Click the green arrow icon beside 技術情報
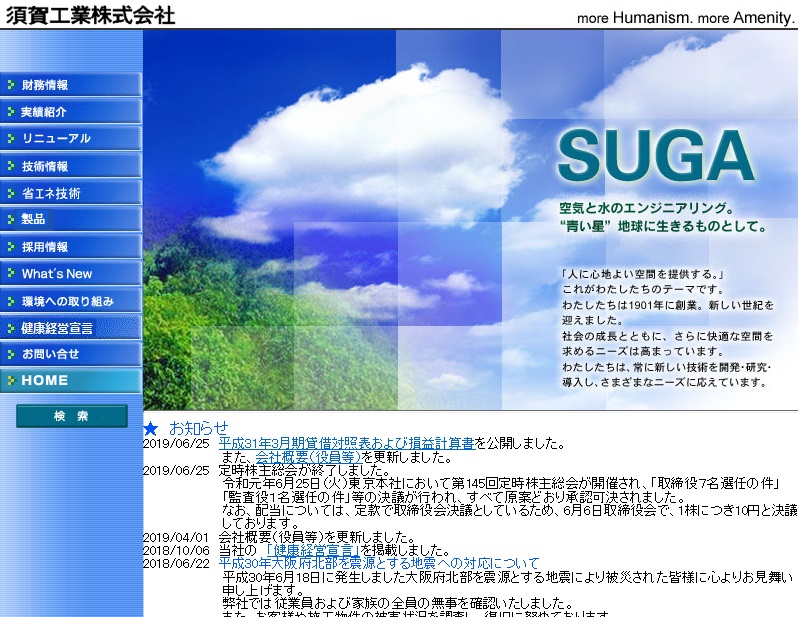 point(11,165)
